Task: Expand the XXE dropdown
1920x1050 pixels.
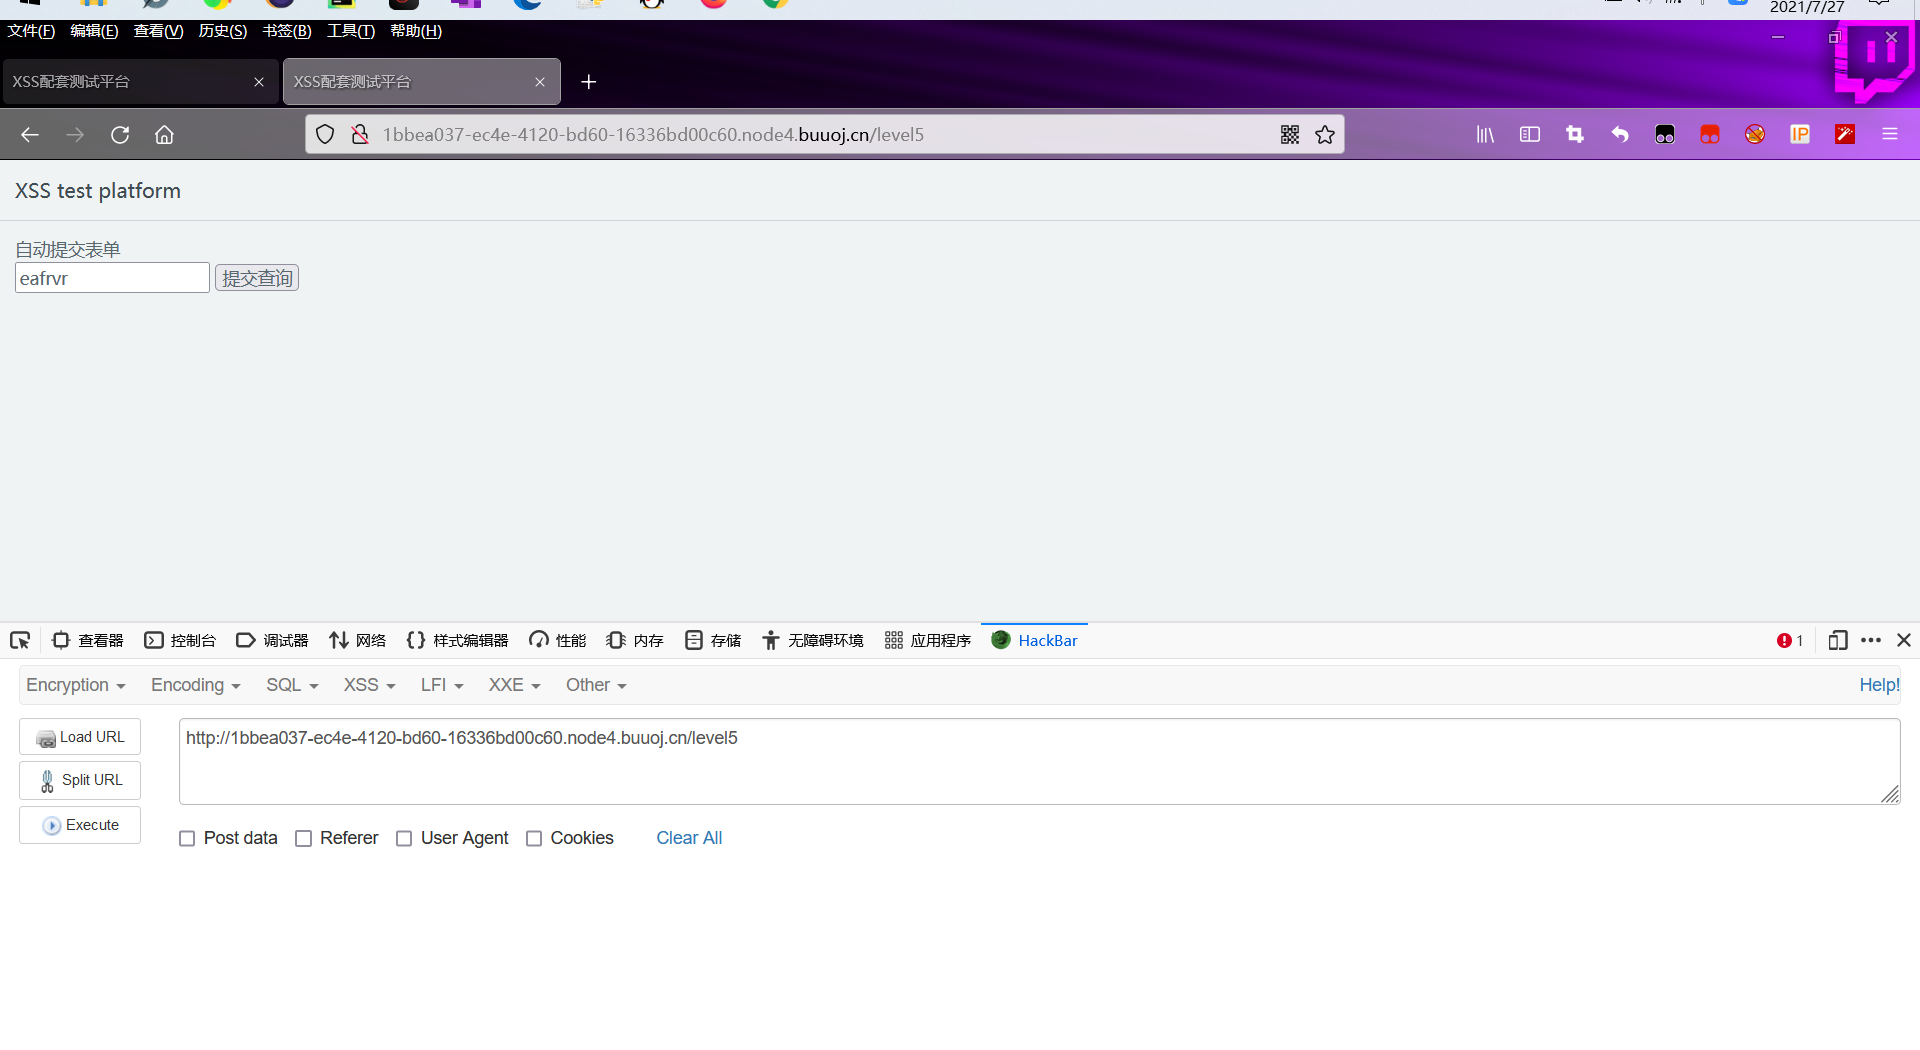Action: tap(514, 685)
